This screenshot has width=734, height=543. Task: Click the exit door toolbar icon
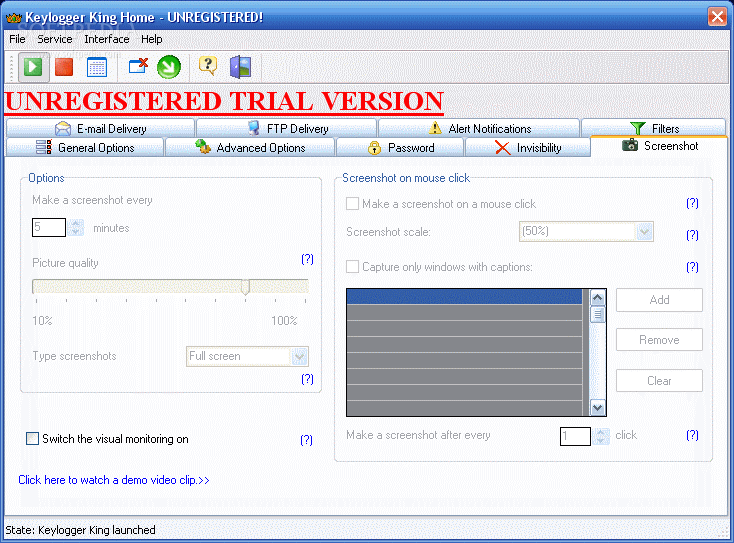click(241, 67)
